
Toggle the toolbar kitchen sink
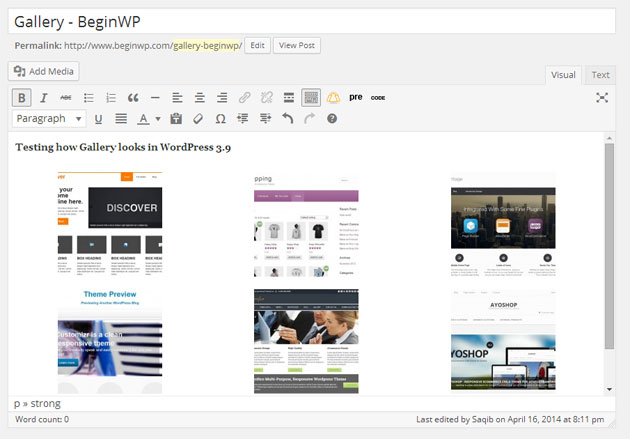311,98
